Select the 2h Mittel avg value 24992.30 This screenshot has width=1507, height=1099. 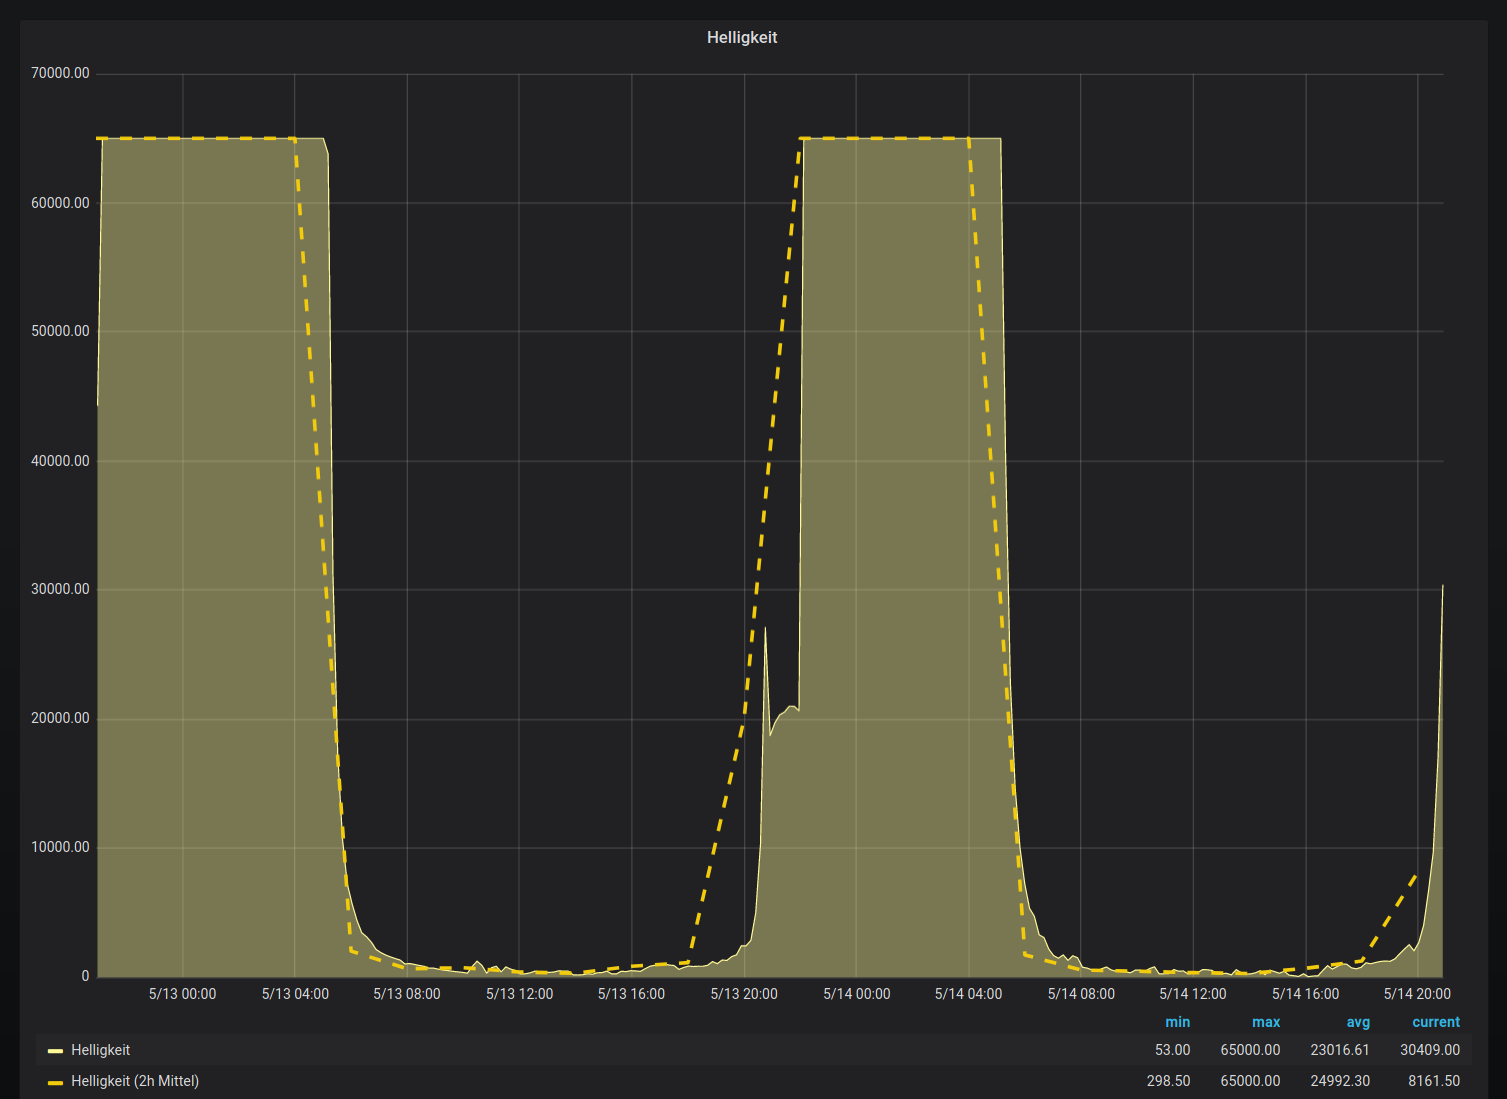click(x=1340, y=1081)
